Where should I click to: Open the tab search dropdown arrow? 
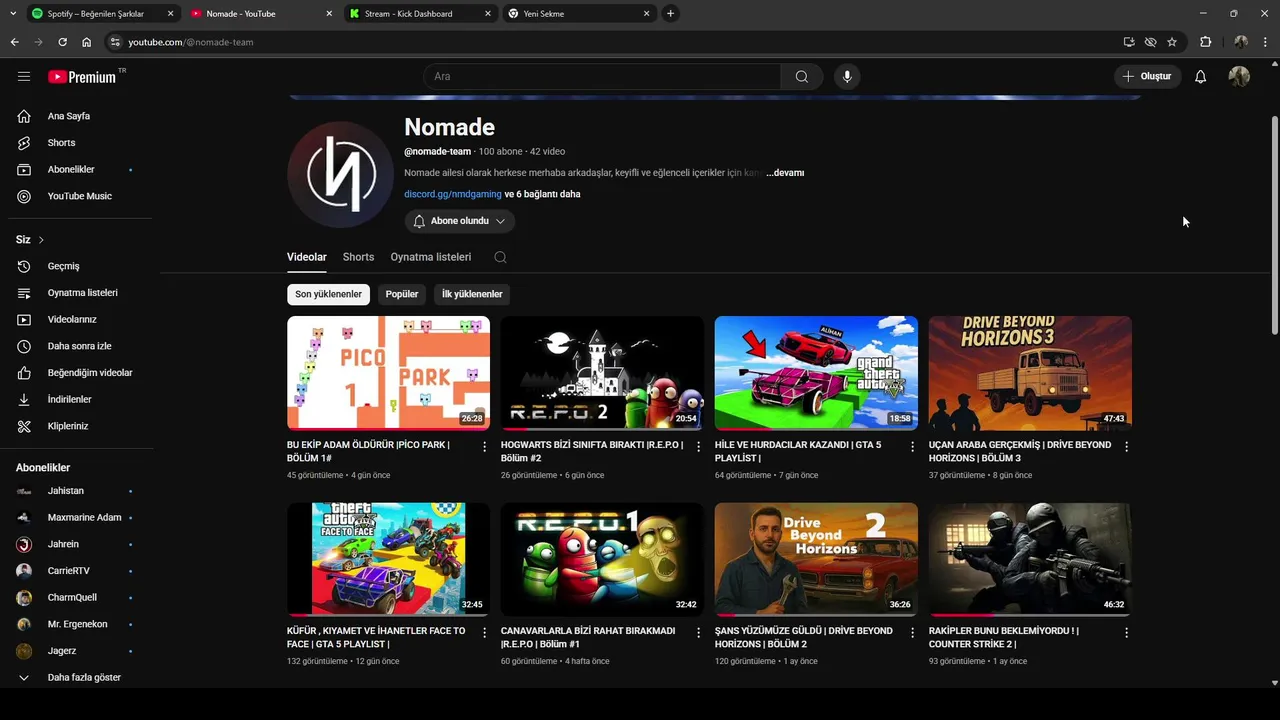pyautogui.click(x=13, y=13)
